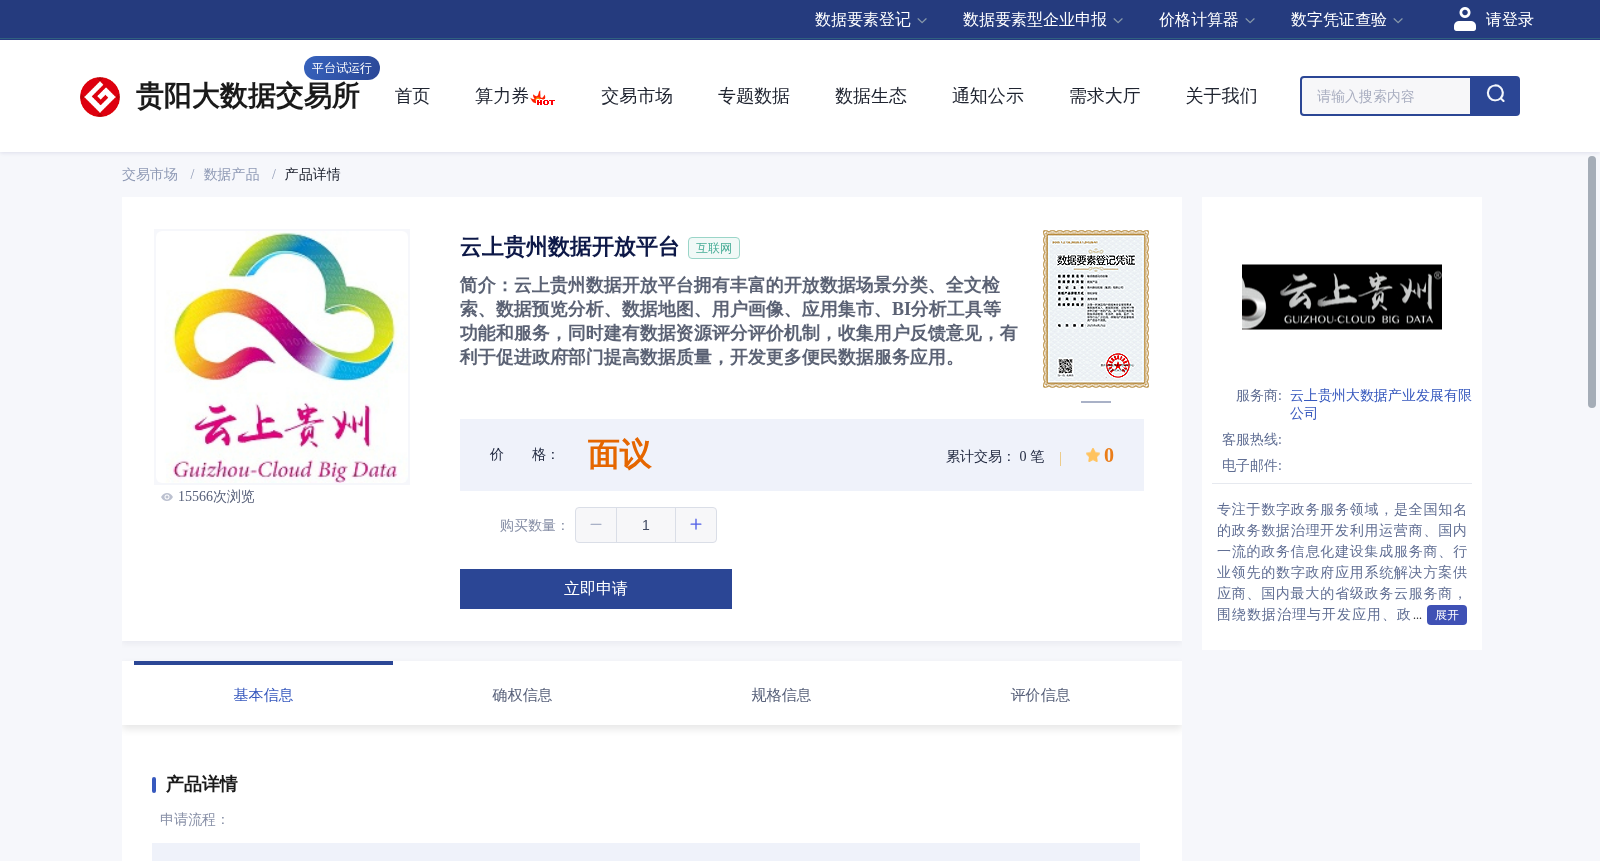This screenshot has height=861, width=1600.
Task: Click the red Guiyang exchange logo icon
Action: 100,97
